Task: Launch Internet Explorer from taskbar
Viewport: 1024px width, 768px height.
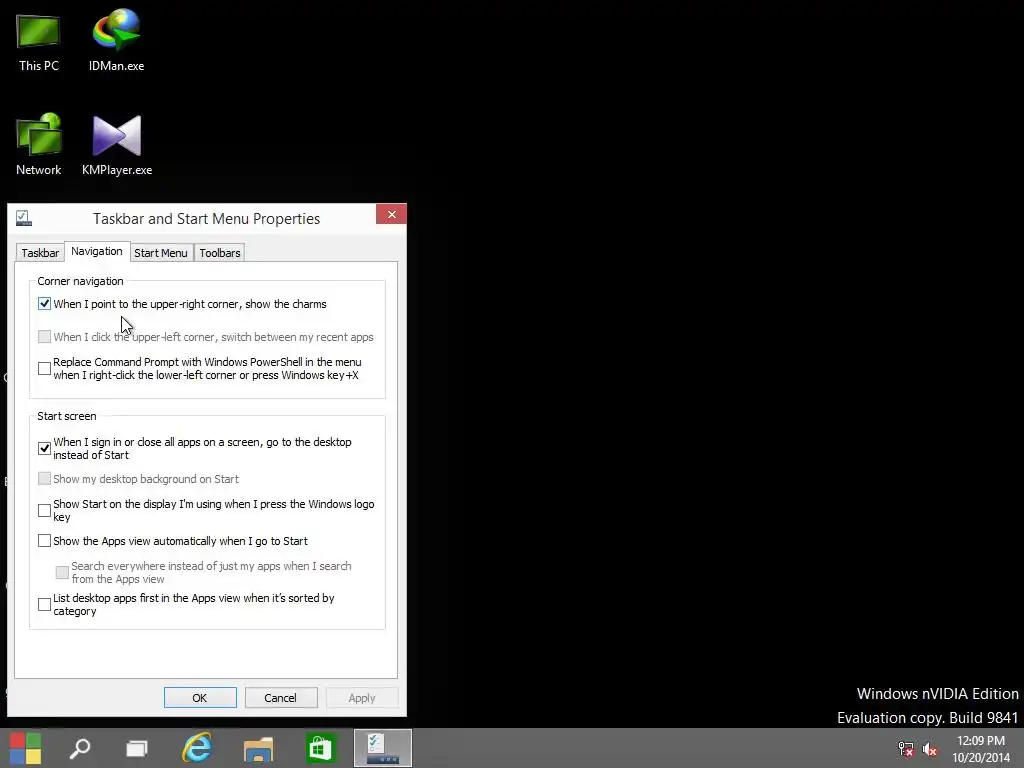Action: [197, 748]
